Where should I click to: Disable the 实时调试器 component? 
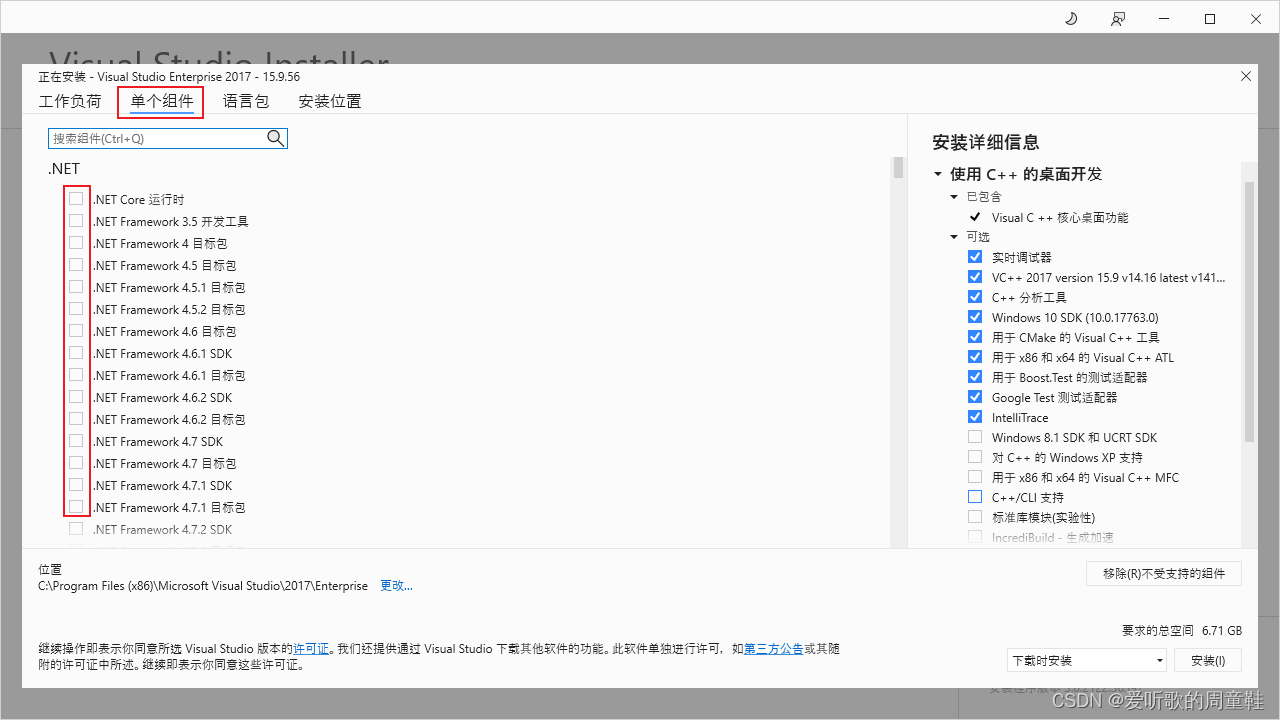click(975, 256)
